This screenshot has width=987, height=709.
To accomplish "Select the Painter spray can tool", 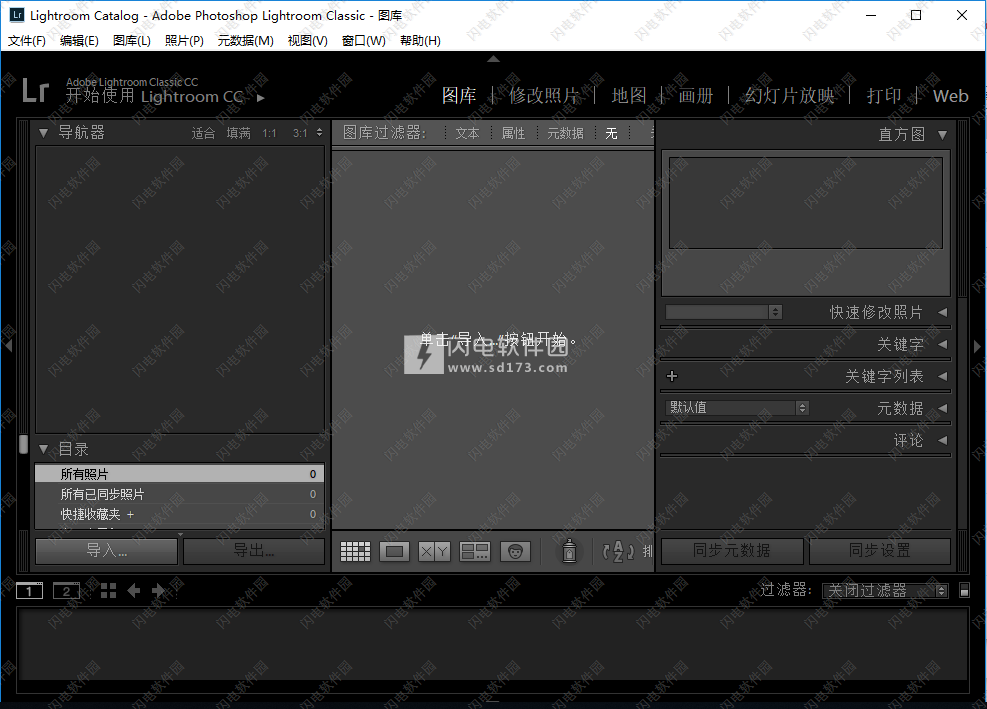I will pyautogui.click(x=569, y=551).
